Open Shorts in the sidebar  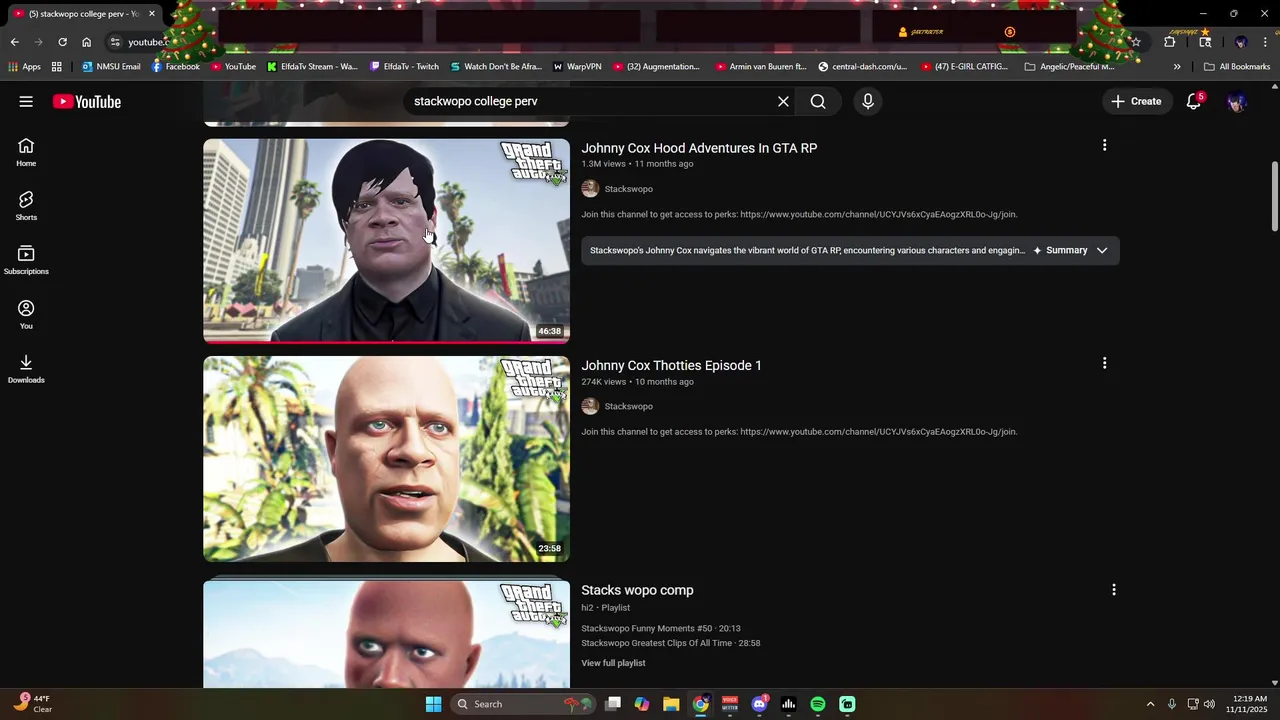[x=26, y=206]
